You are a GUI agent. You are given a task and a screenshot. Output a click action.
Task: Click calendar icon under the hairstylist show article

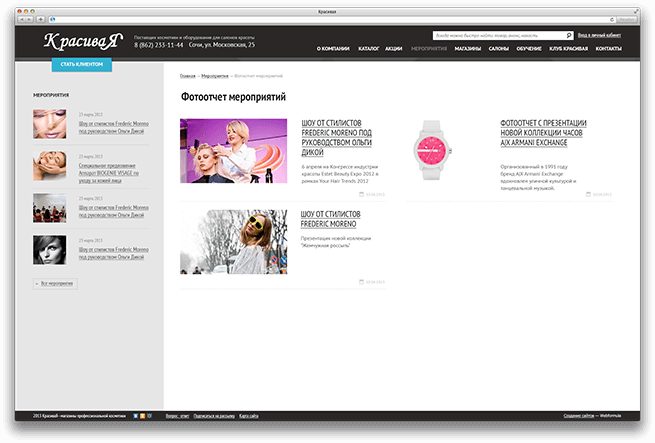(361, 194)
